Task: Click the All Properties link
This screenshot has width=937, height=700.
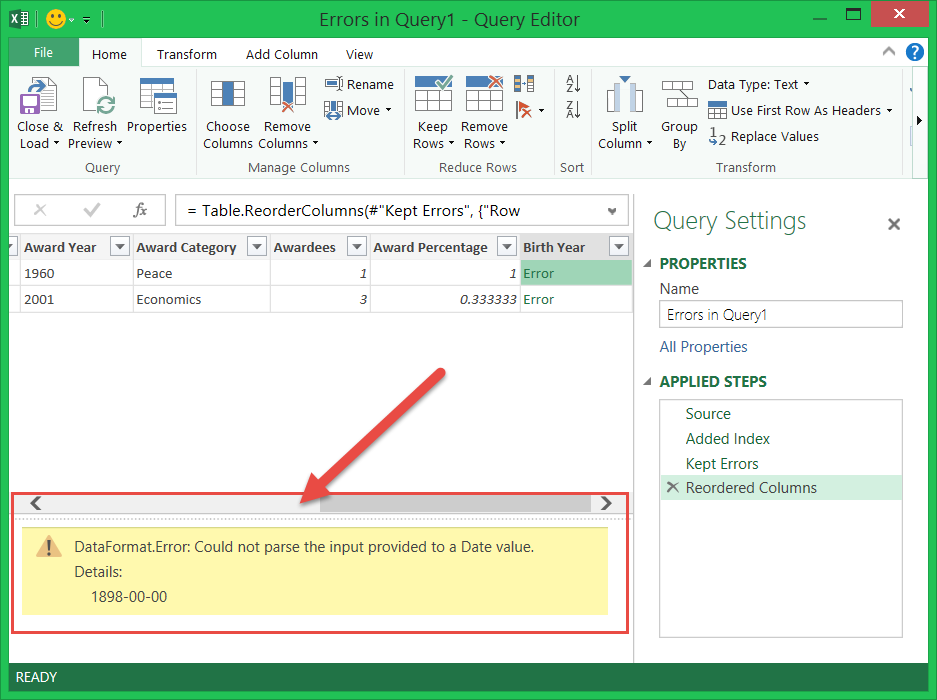Action: tap(703, 347)
